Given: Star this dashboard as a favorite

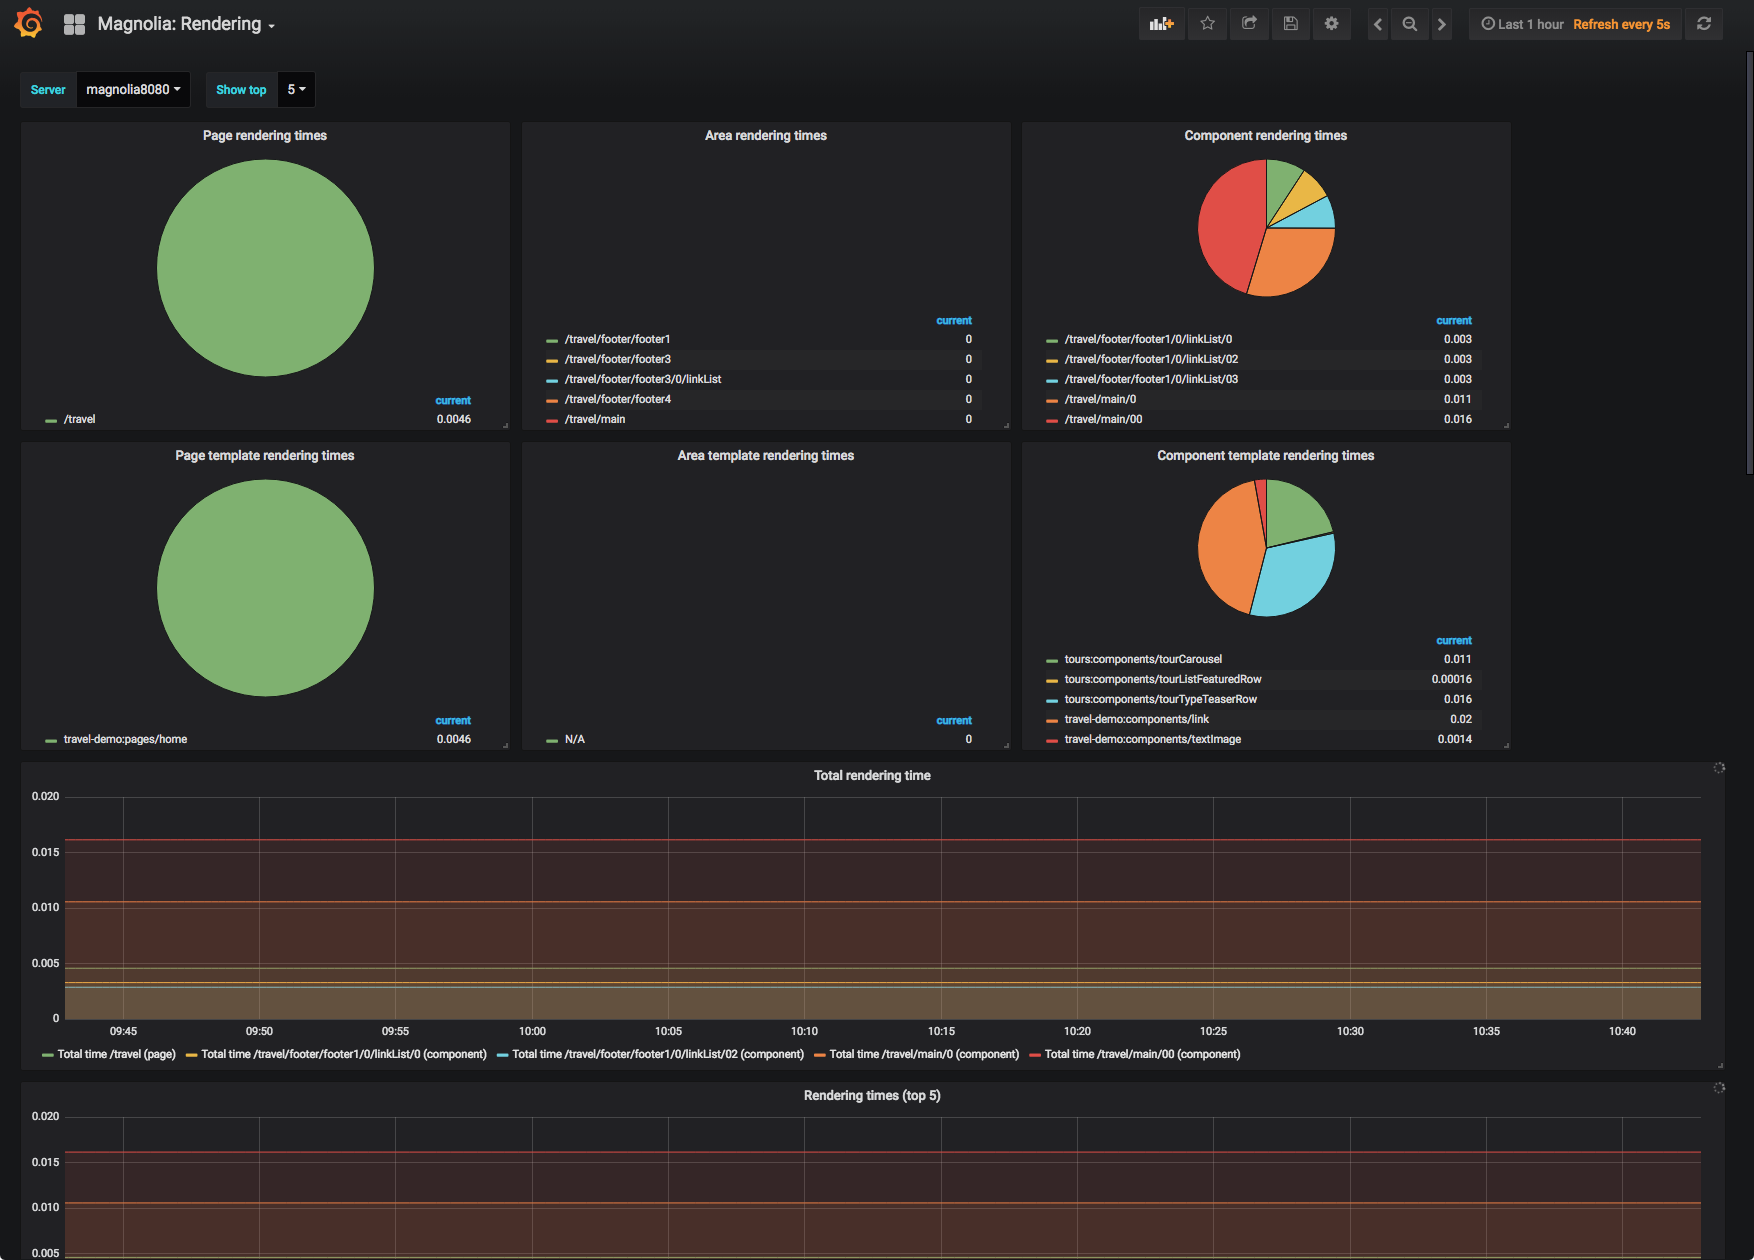Looking at the screenshot, I should click(x=1207, y=23).
